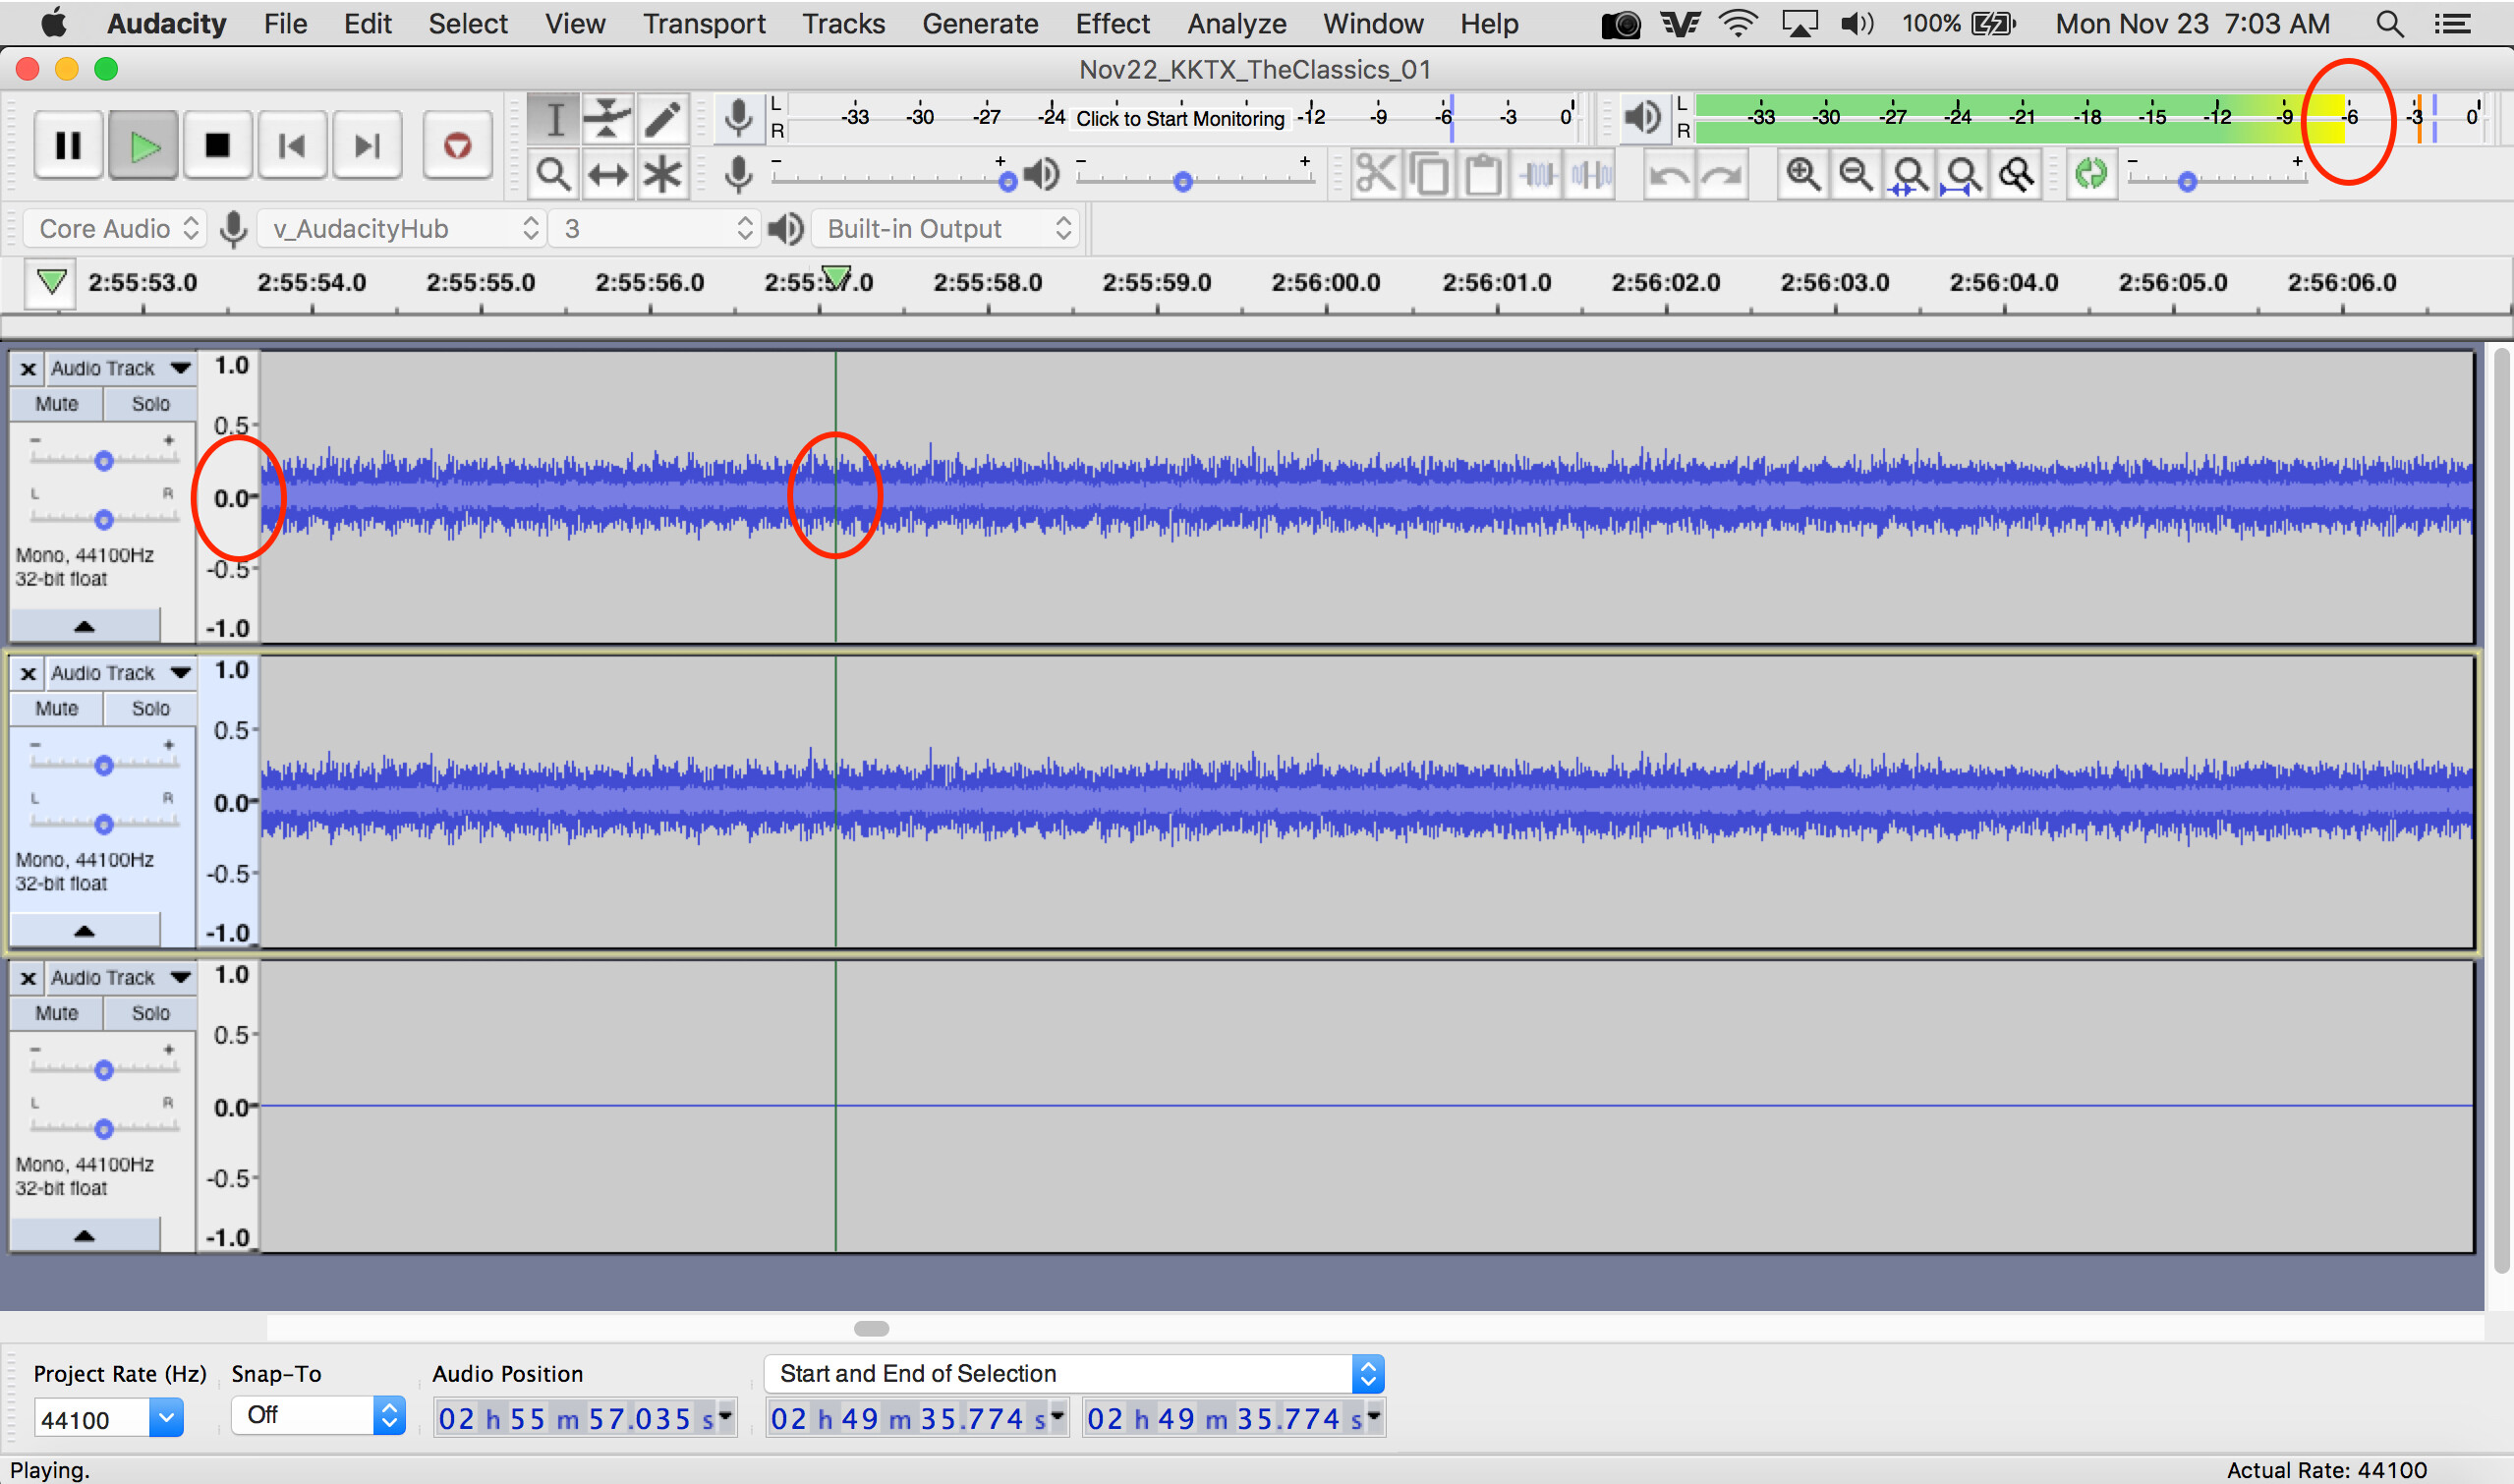This screenshot has height=1484, width=2514.
Task: Start recording with the Record button
Action: pos(457,146)
